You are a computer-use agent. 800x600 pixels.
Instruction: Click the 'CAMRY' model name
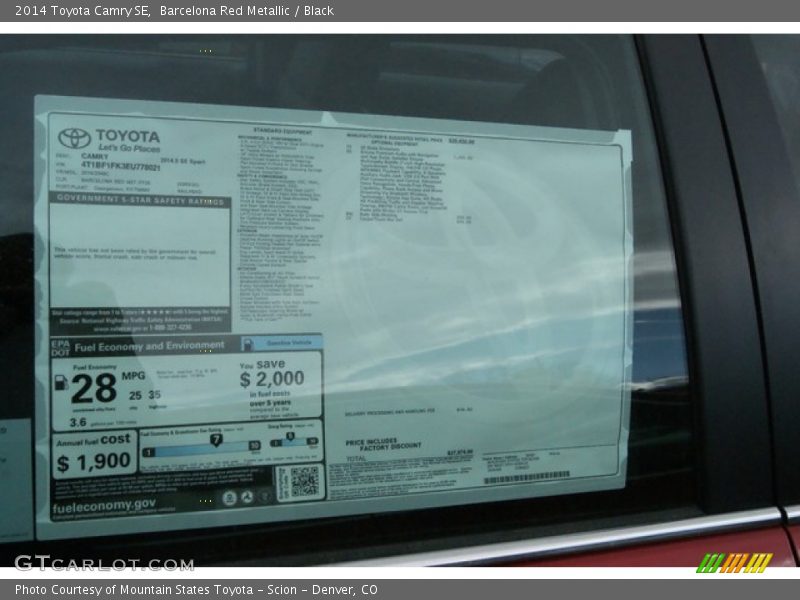[94, 156]
